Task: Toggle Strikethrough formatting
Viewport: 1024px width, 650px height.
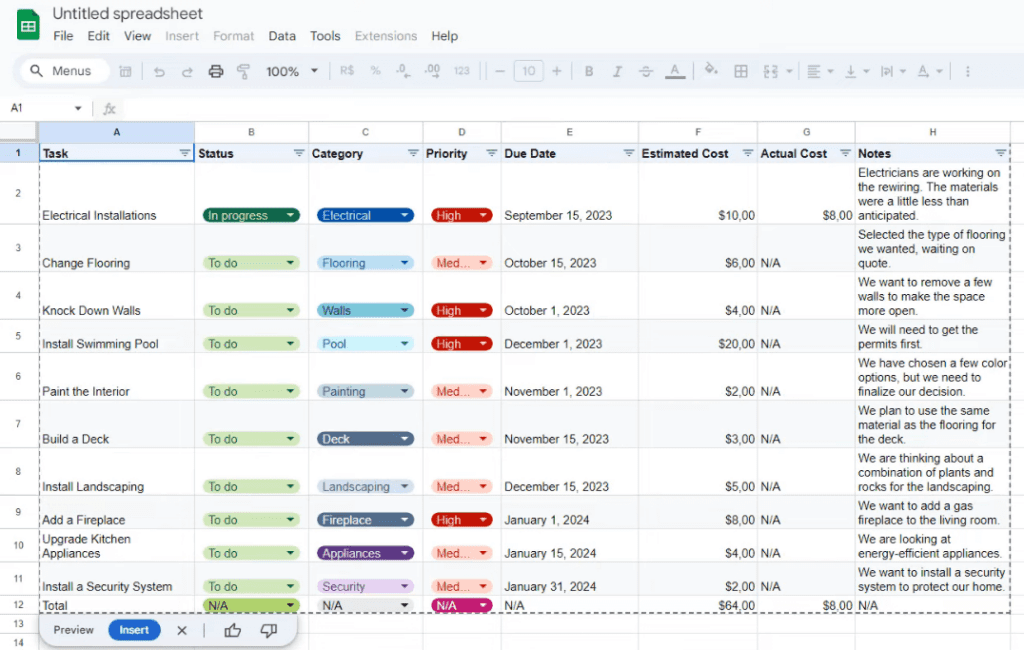Action: point(646,71)
